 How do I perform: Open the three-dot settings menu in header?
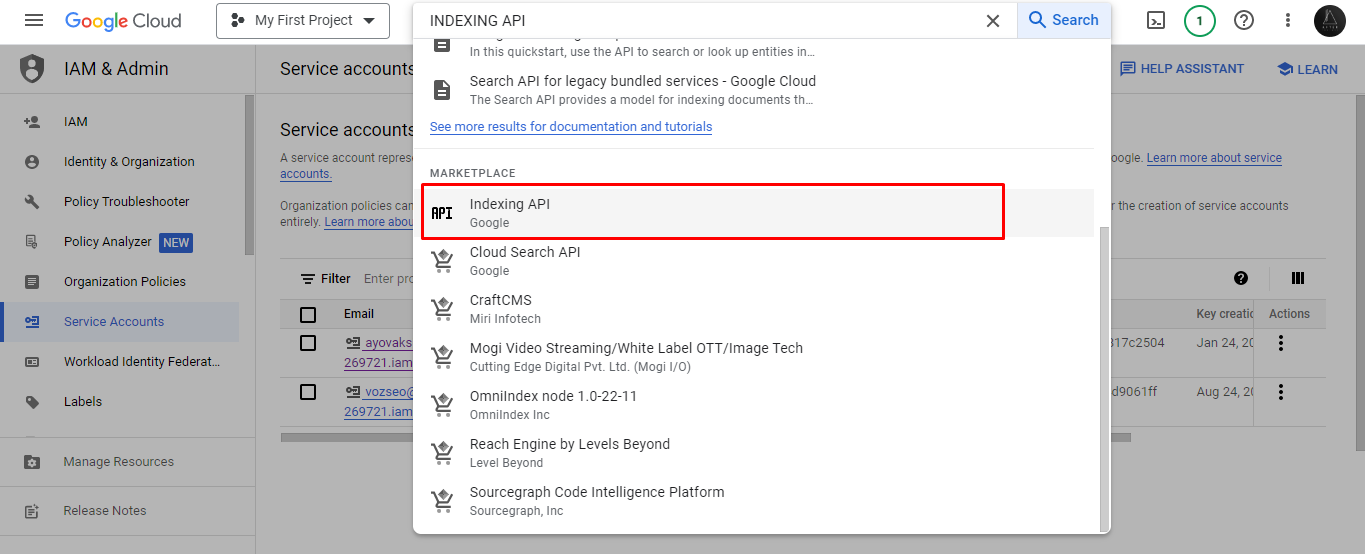pos(1288,20)
